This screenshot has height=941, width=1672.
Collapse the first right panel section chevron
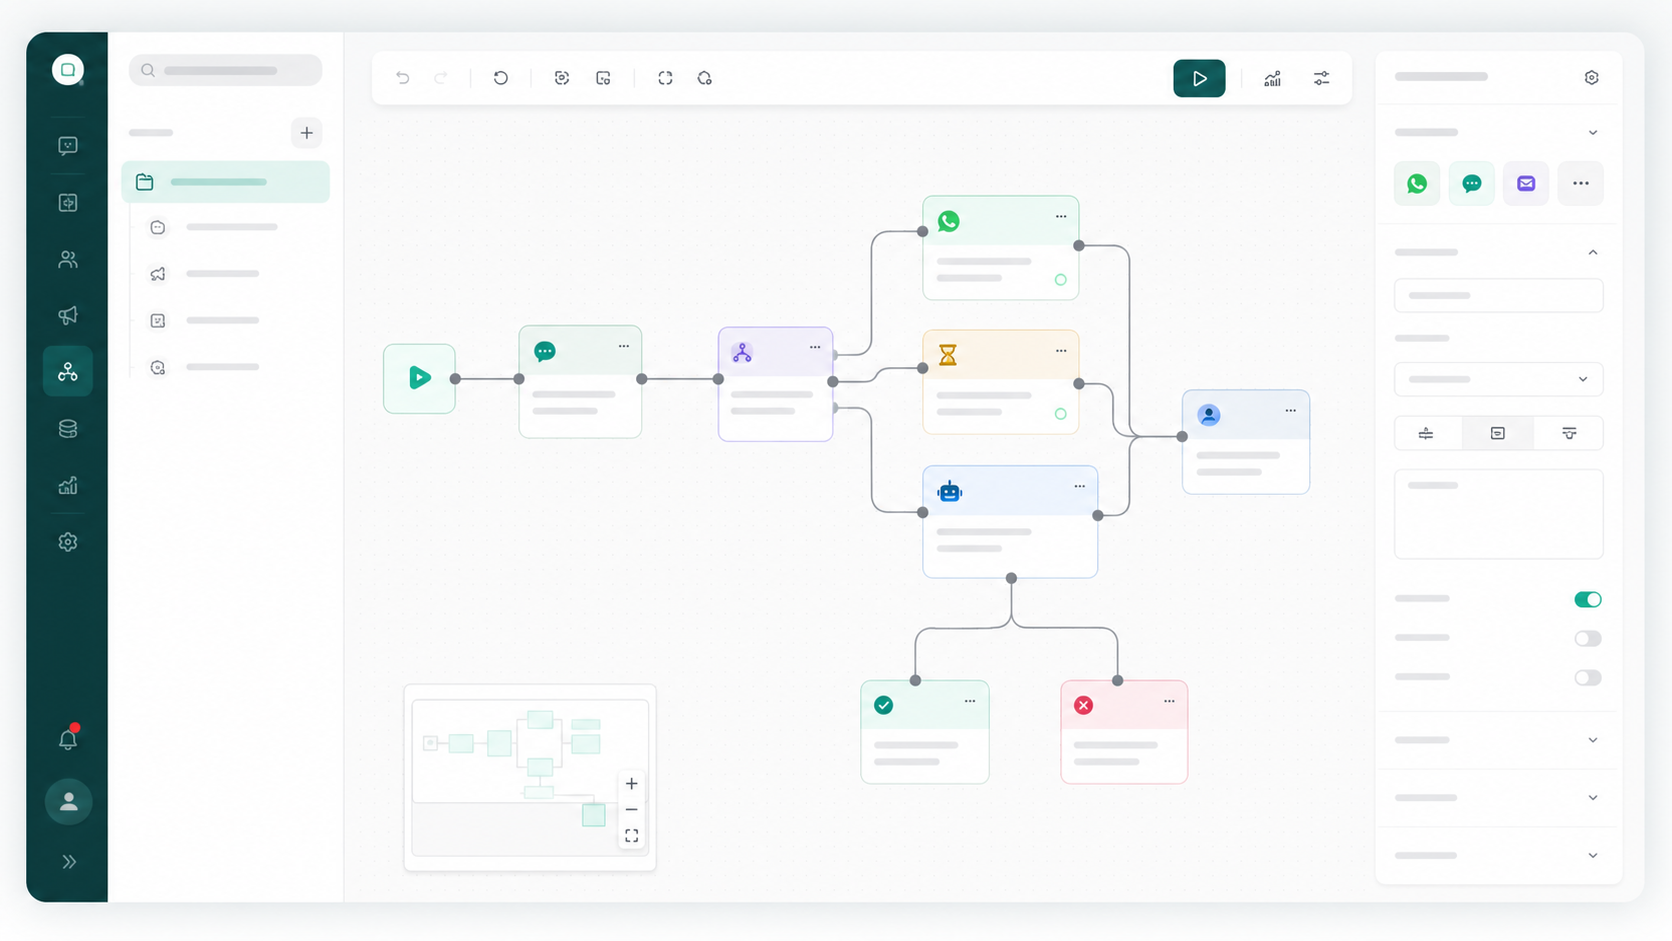(1593, 133)
